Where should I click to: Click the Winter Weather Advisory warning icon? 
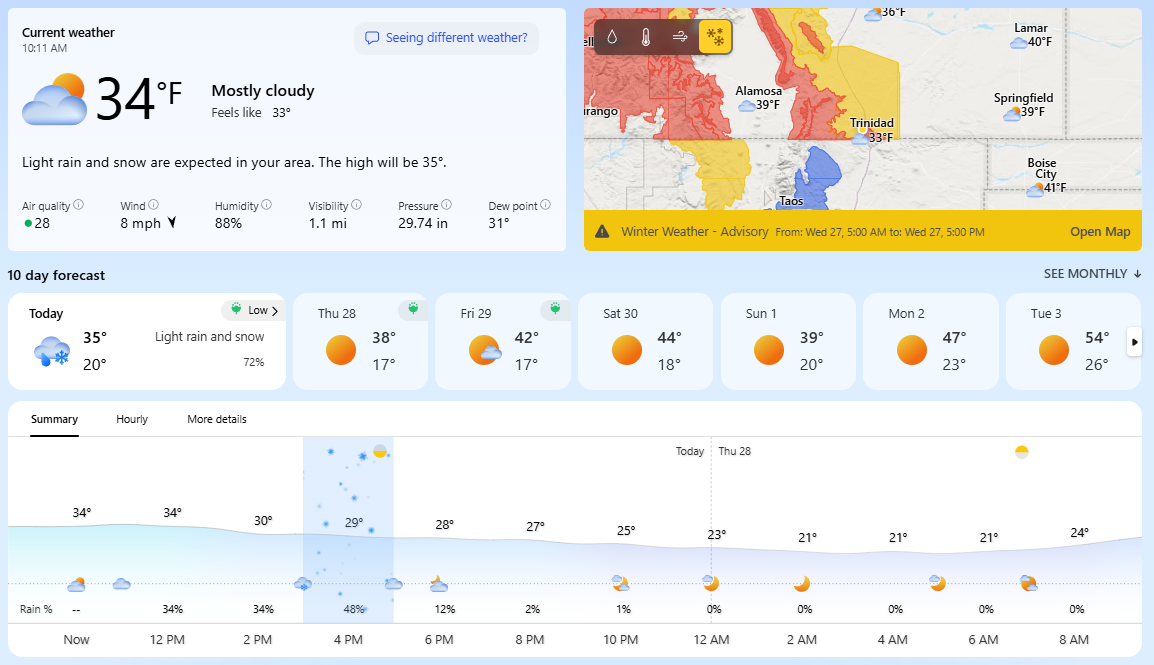coord(602,232)
